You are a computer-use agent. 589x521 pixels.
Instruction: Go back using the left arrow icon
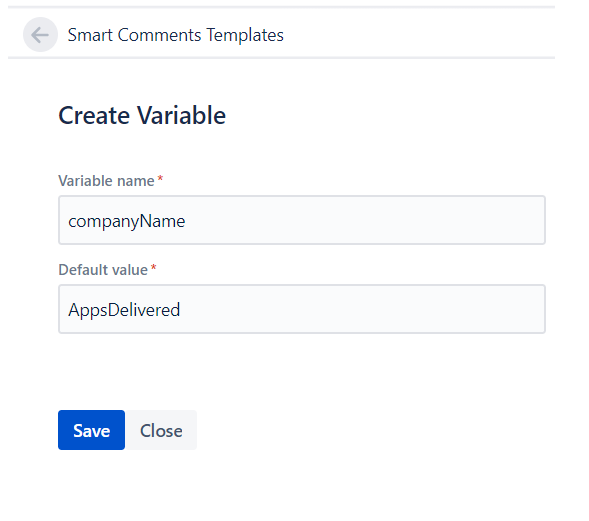tap(40, 35)
